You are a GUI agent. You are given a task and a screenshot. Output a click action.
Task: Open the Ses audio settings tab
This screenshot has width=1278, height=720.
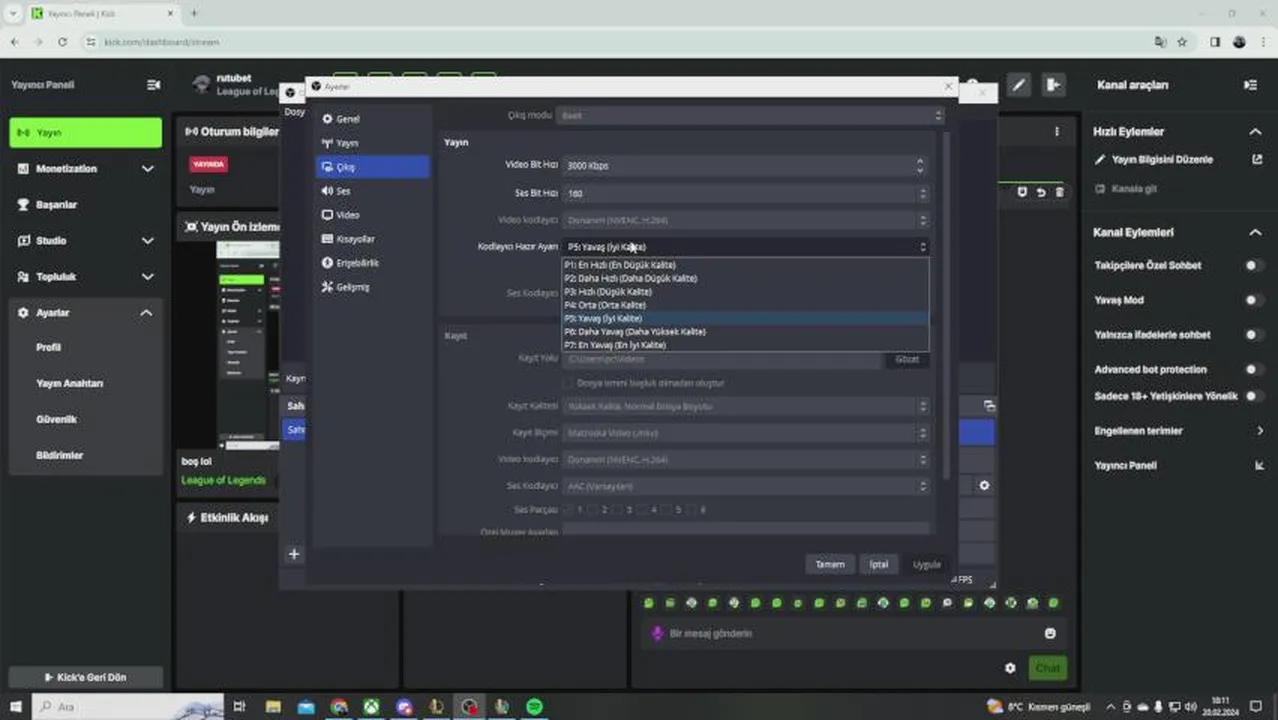pyautogui.click(x=343, y=191)
